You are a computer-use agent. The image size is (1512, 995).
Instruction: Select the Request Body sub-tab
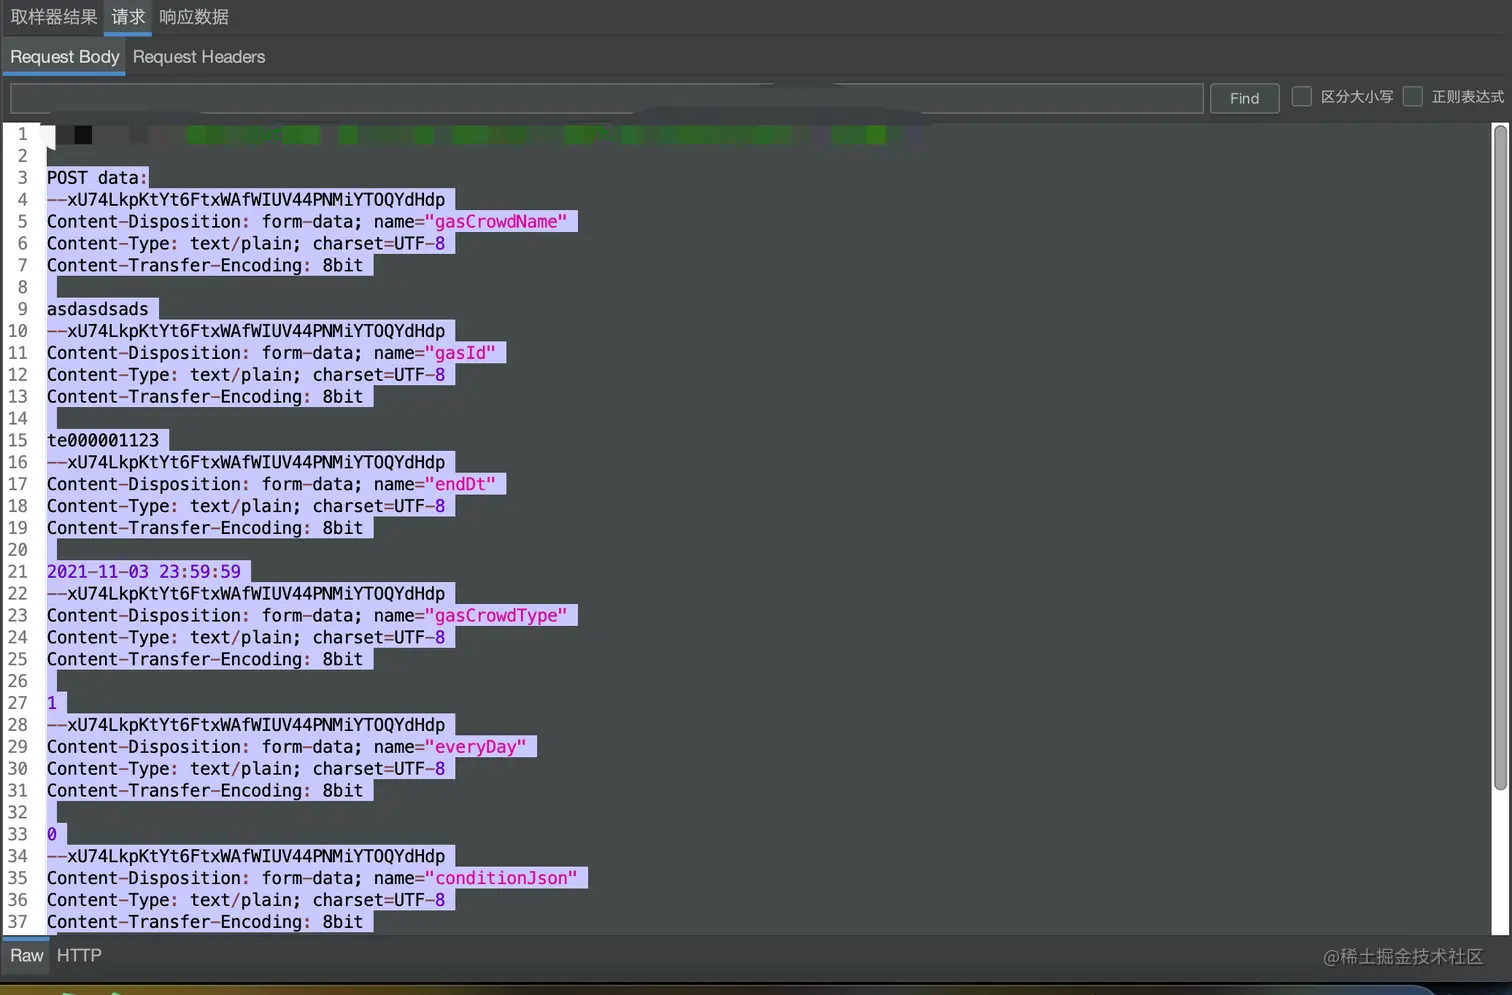(65, 57)
